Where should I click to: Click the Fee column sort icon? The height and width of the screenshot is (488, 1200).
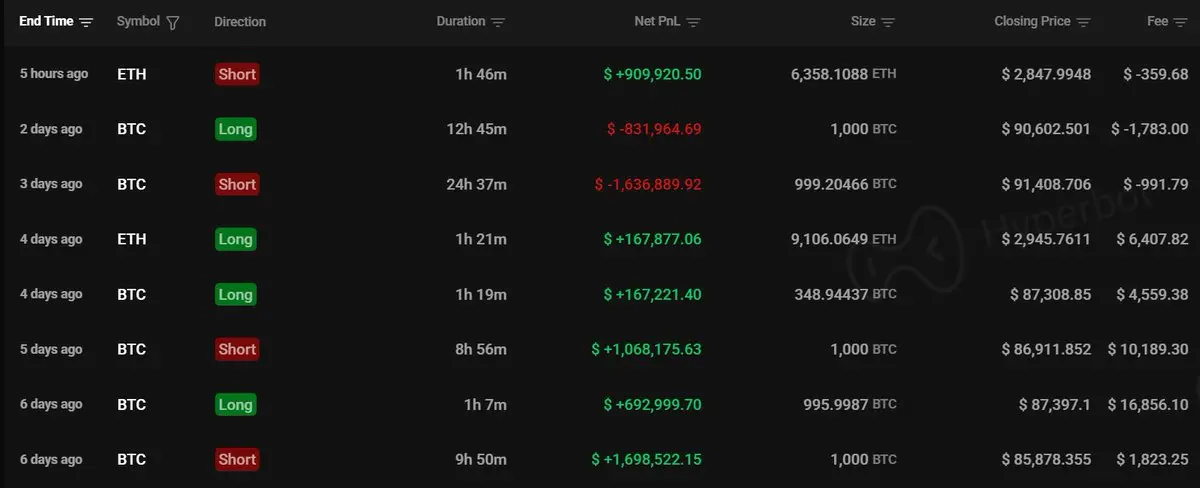pyautogui.click(x=1181, y=22)
